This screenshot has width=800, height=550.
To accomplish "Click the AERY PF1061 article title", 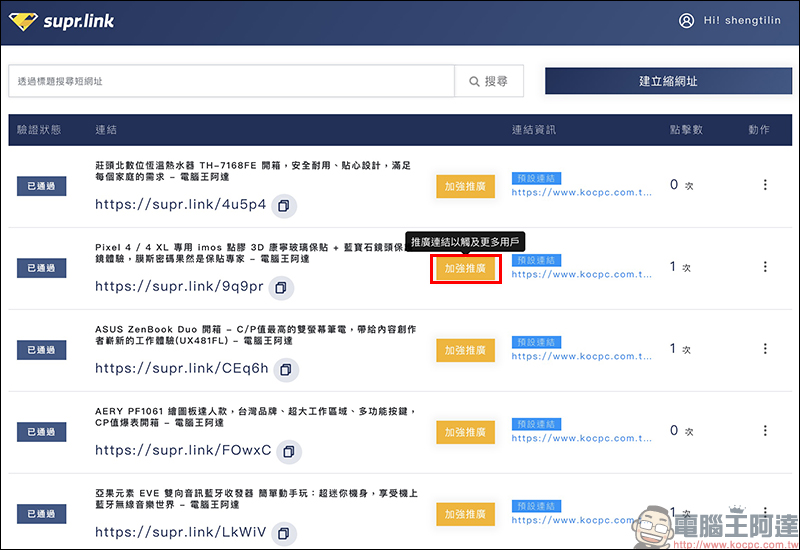I will (x=256, y=417).
